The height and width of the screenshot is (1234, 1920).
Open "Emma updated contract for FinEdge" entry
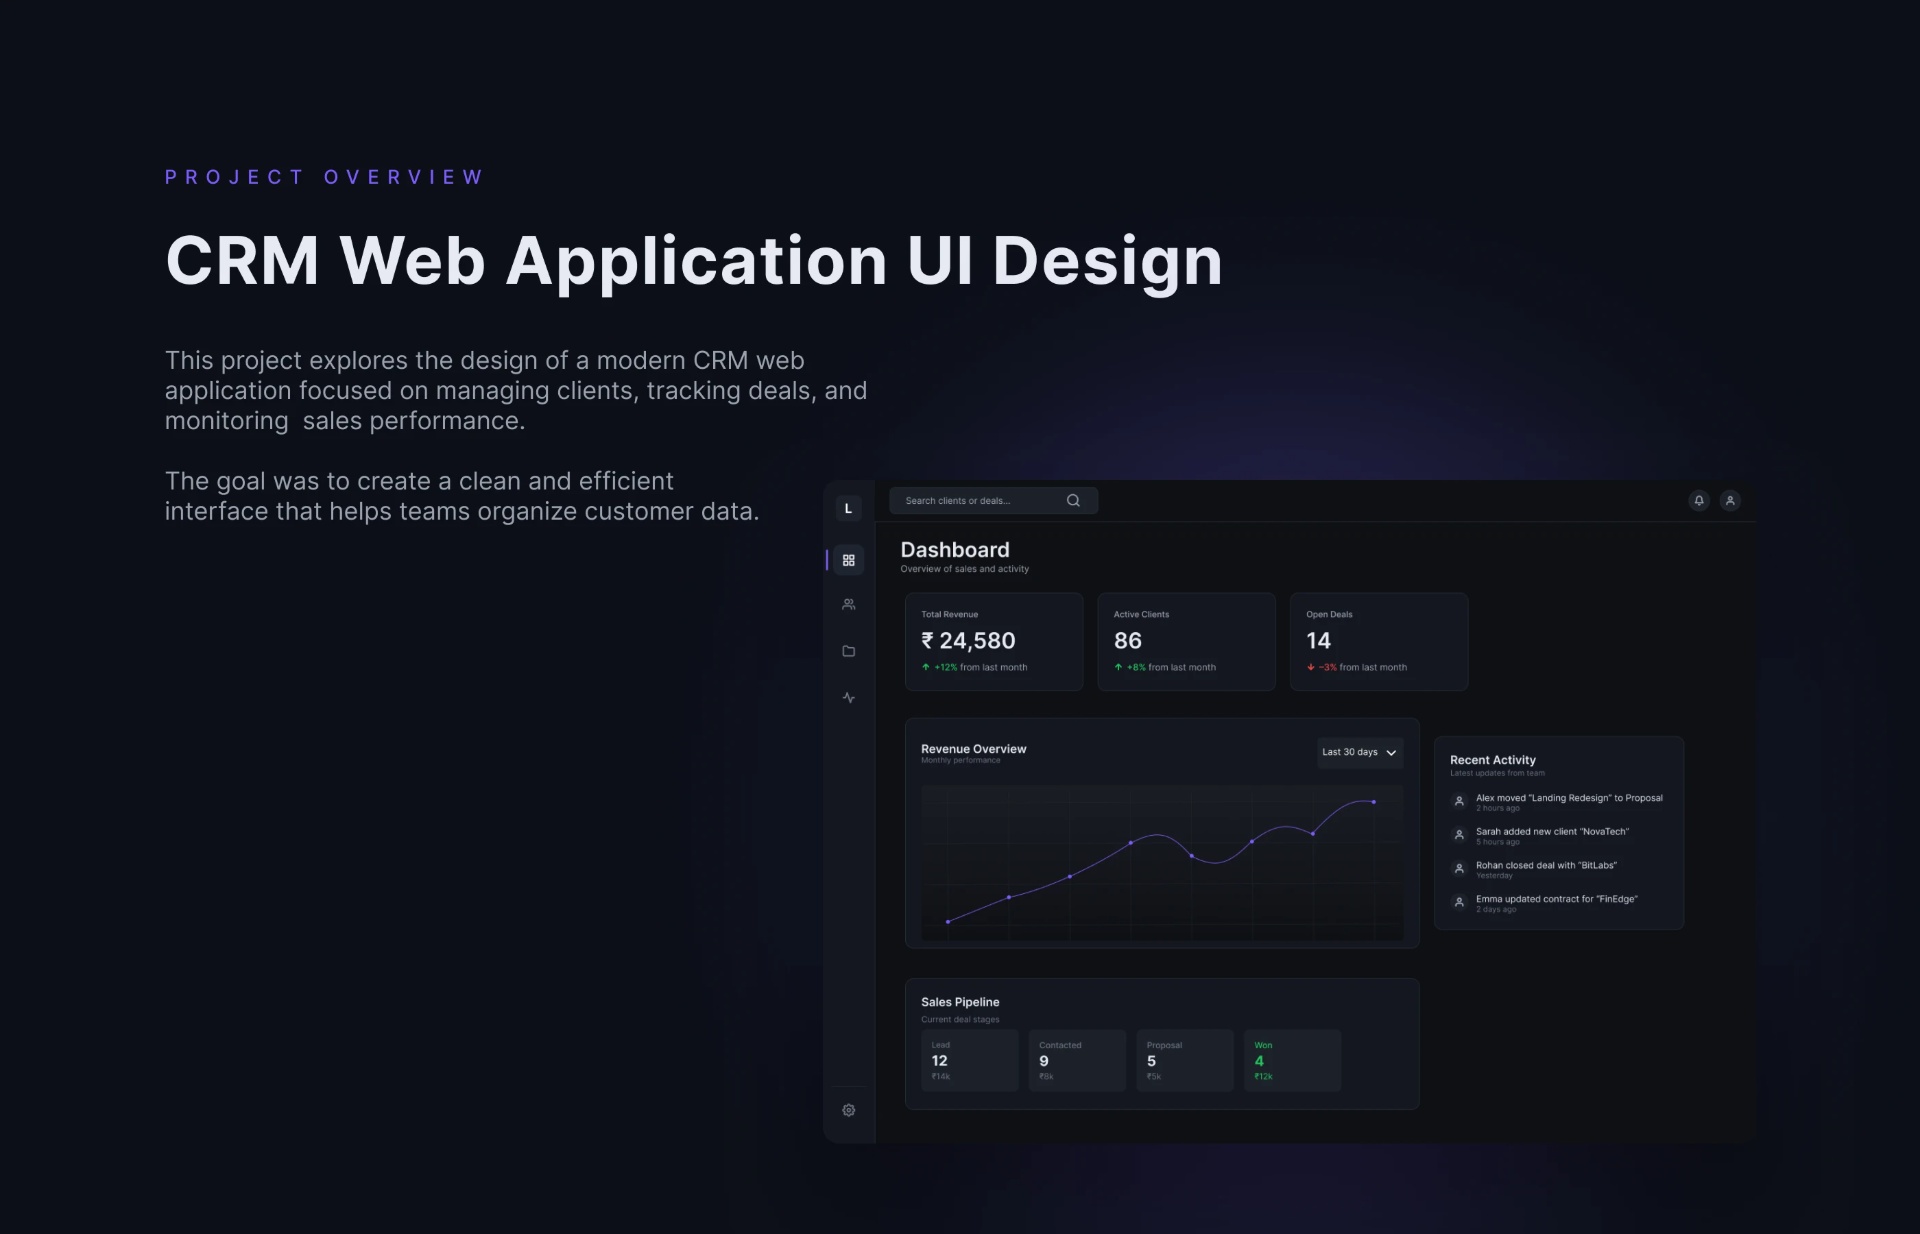(1545, 903)
